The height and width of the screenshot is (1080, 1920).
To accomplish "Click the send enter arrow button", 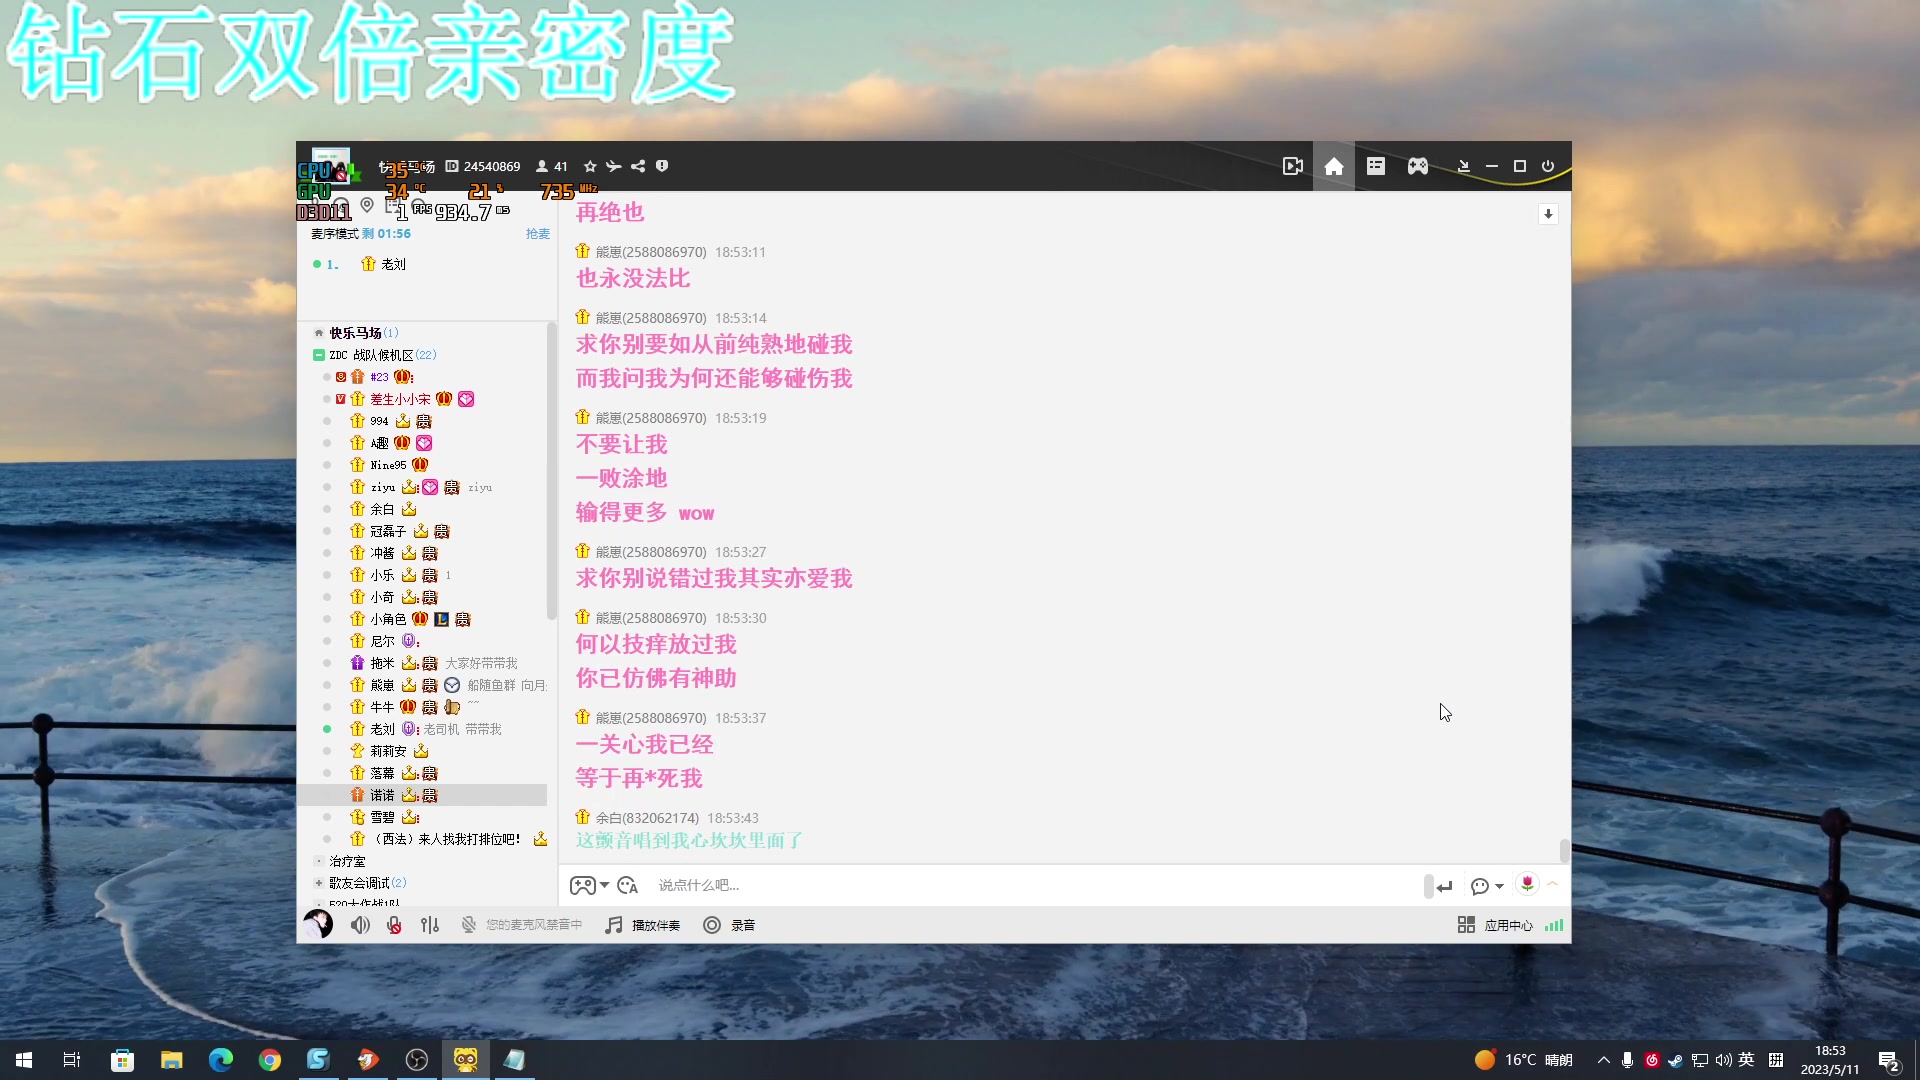I will click(x=1444, y=886).
